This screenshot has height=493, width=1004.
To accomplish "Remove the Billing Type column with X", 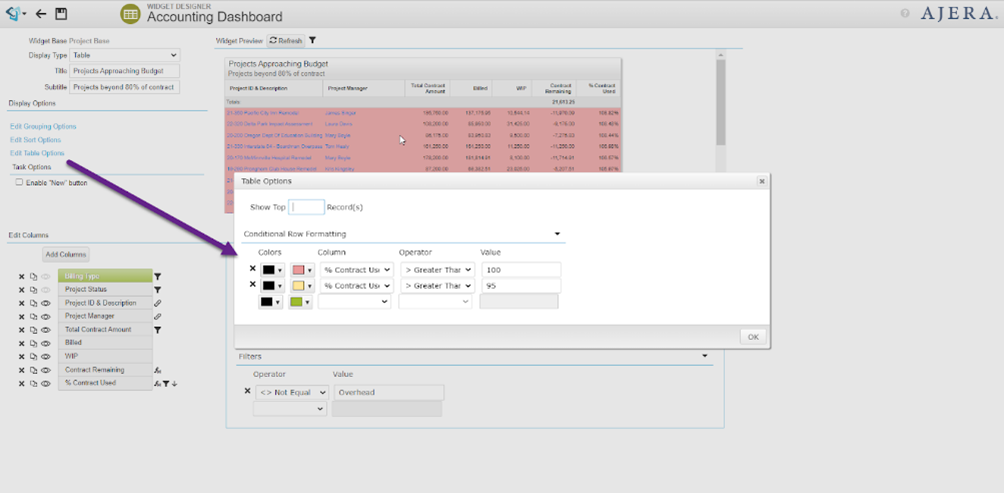I will [x=21, y=277].
